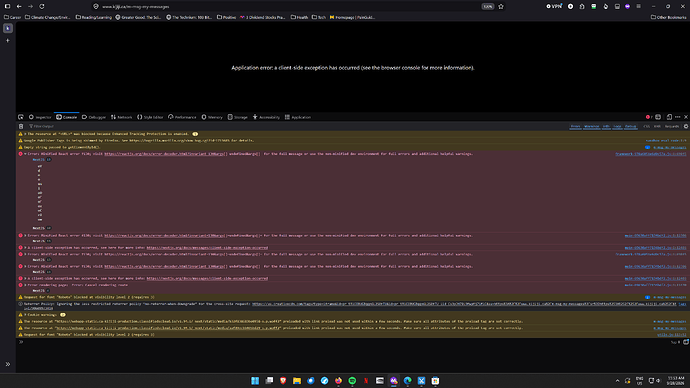Open Spotify from the taskbar

tap(352, 381)
